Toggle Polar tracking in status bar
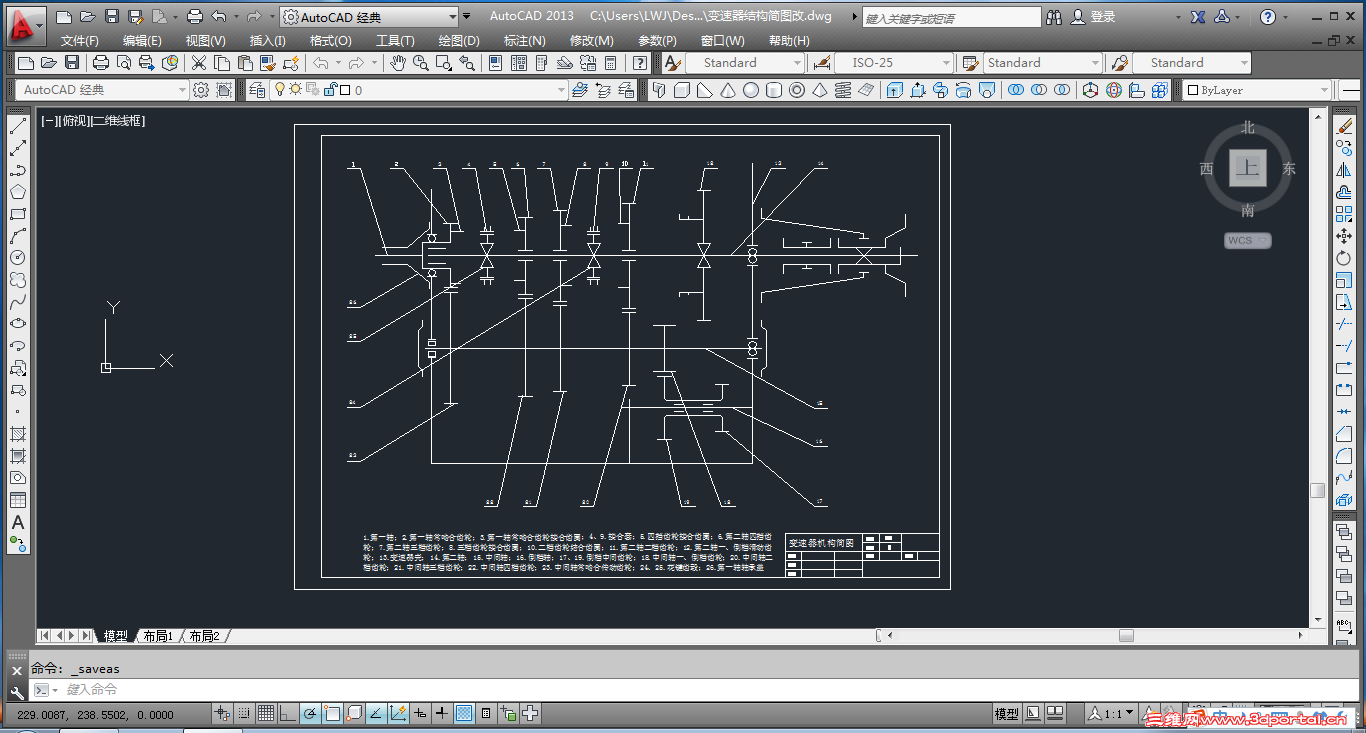 click(310, 713)
